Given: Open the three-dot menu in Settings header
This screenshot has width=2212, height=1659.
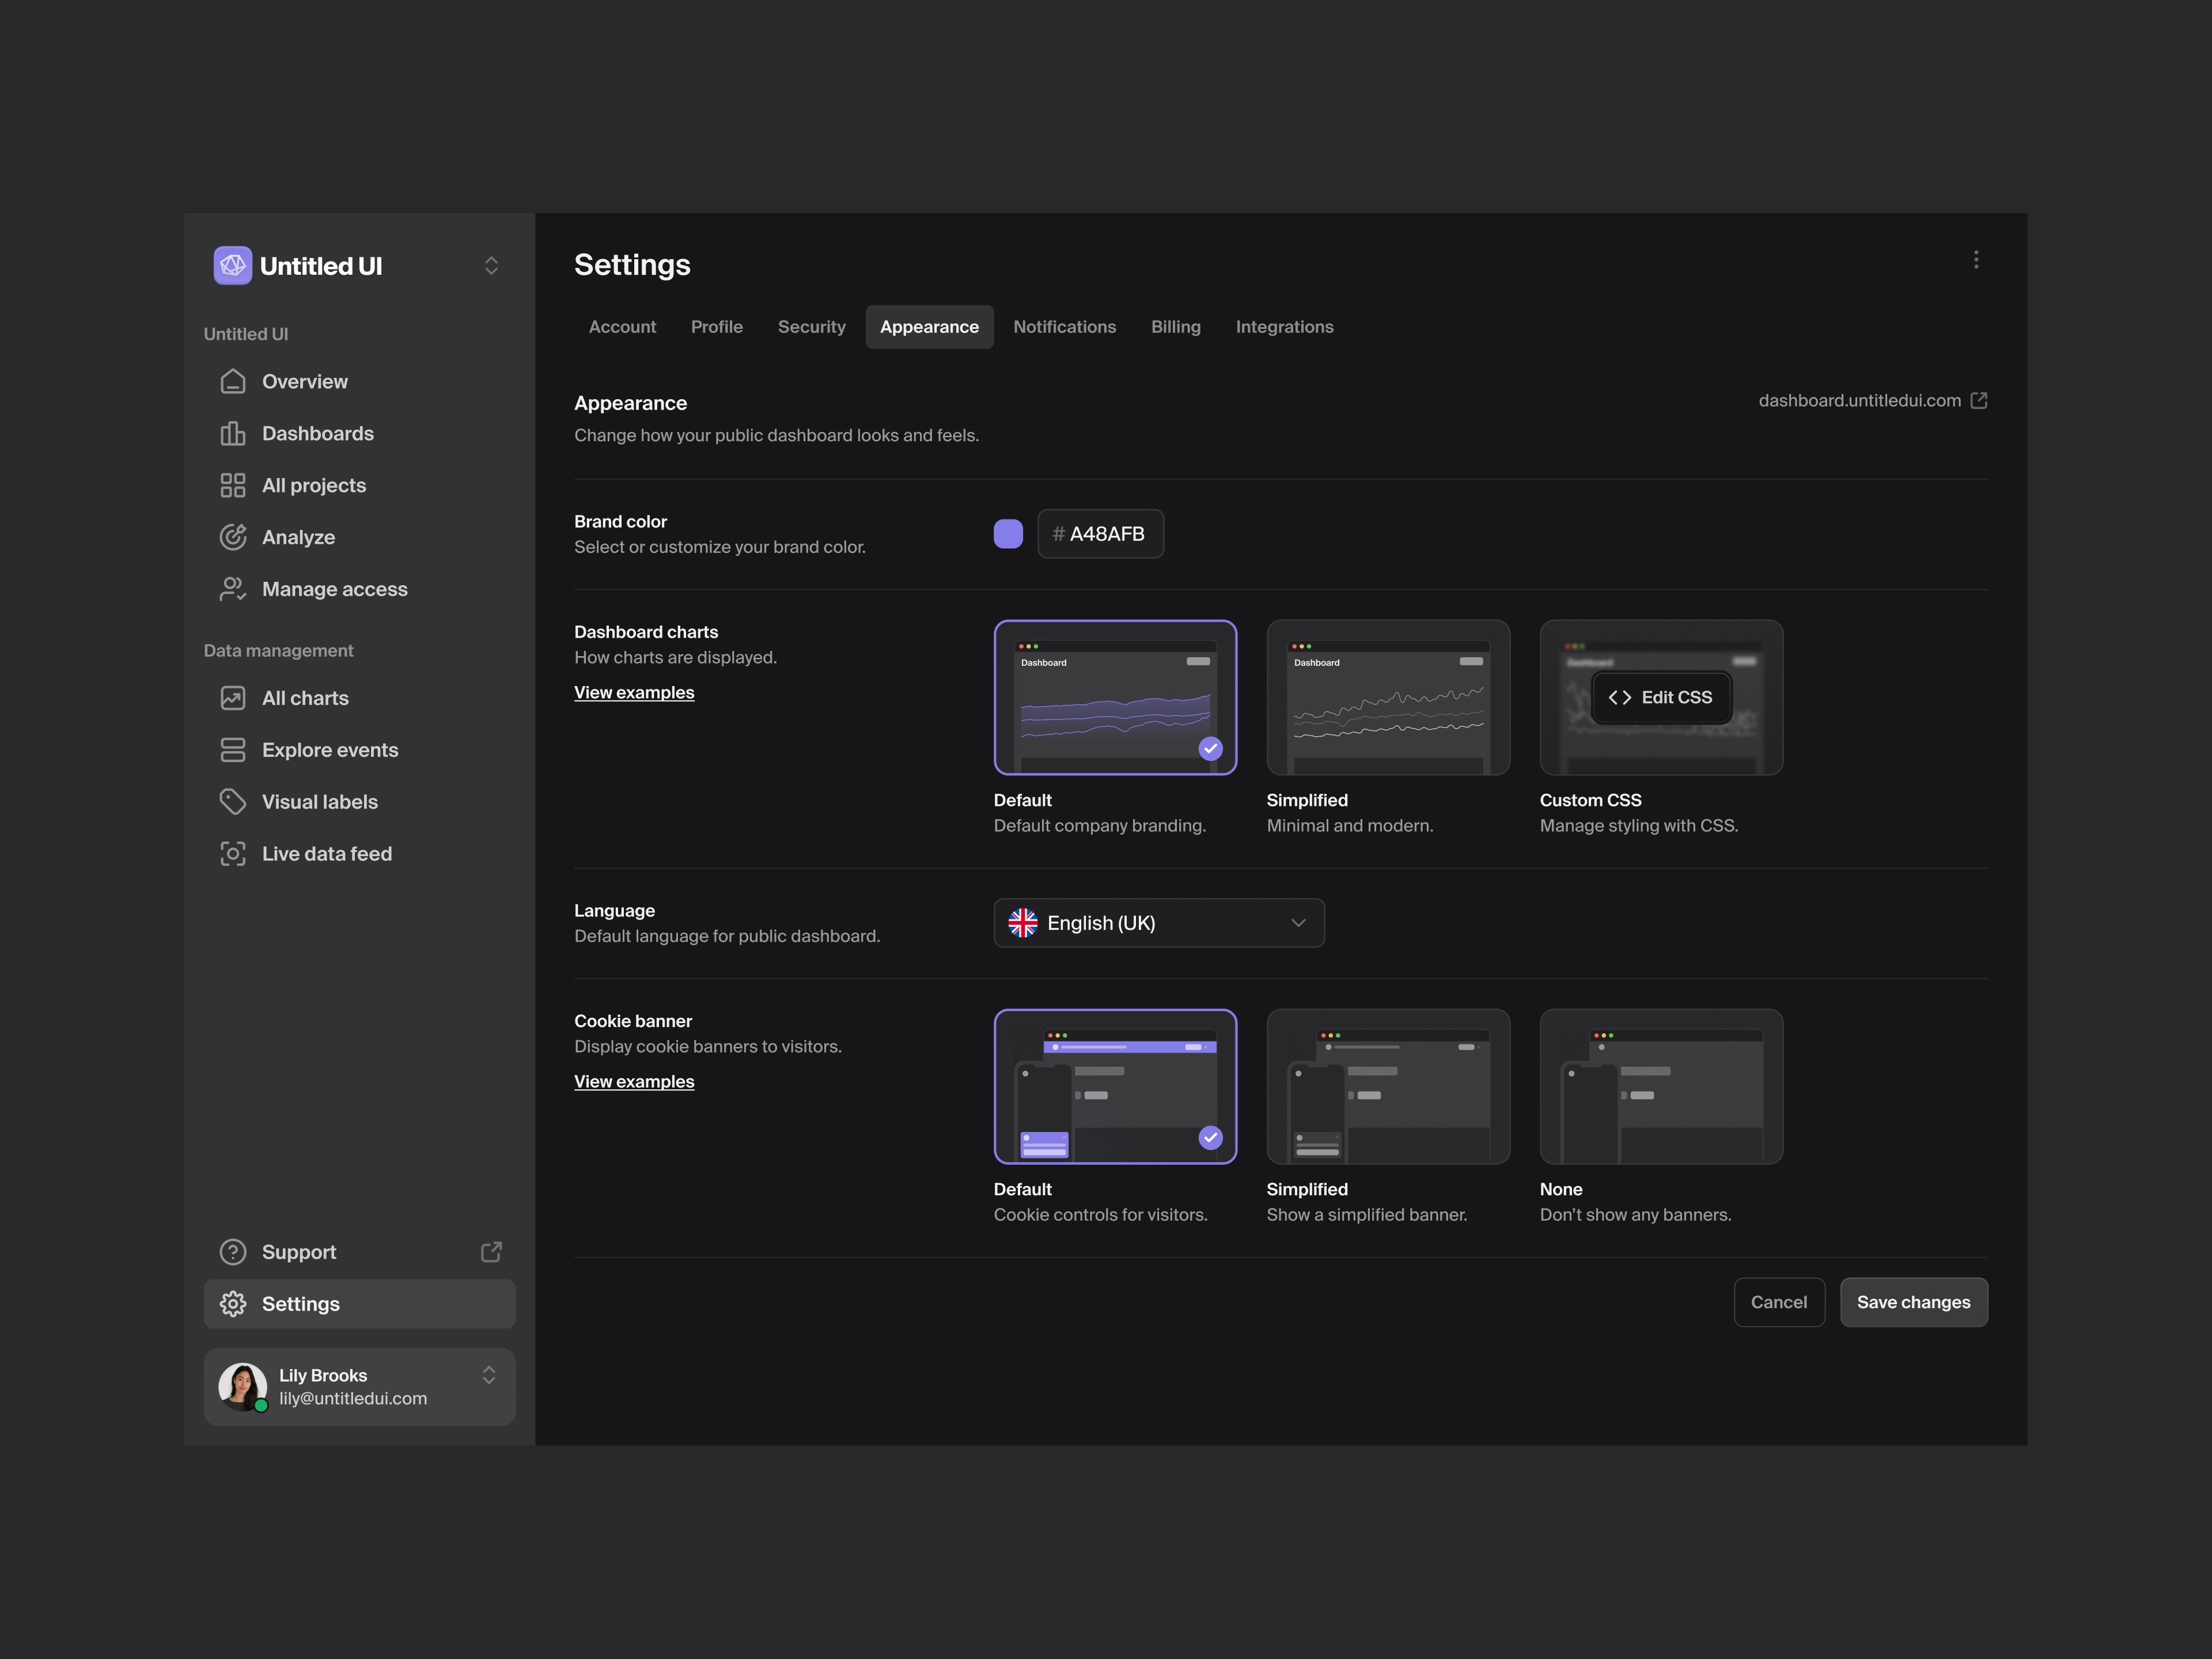Looking at the screenshot, I should pyautogui.click(x=1976, y=260).
